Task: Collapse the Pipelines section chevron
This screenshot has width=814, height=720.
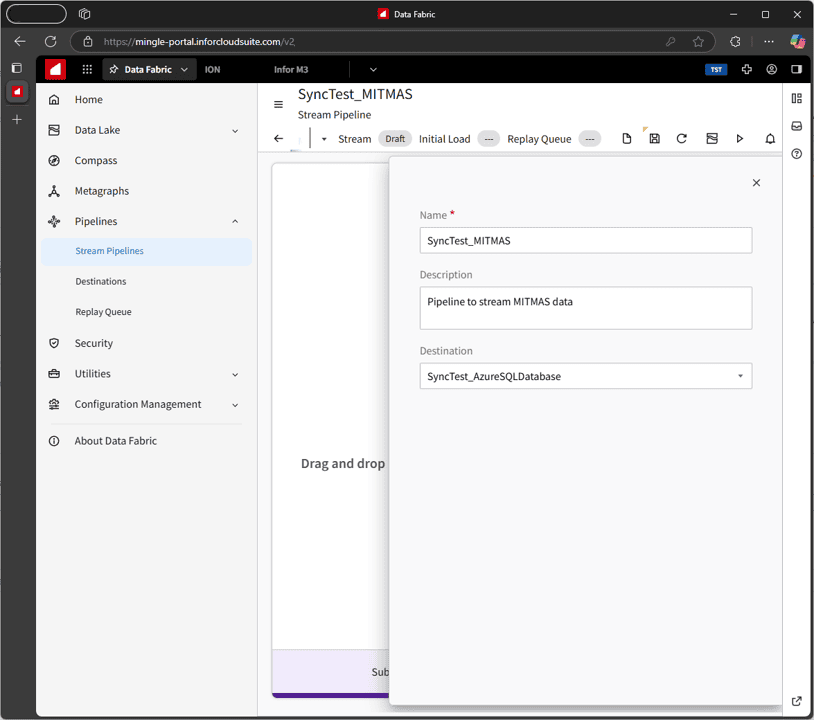Action: click(x=235, y=222)
